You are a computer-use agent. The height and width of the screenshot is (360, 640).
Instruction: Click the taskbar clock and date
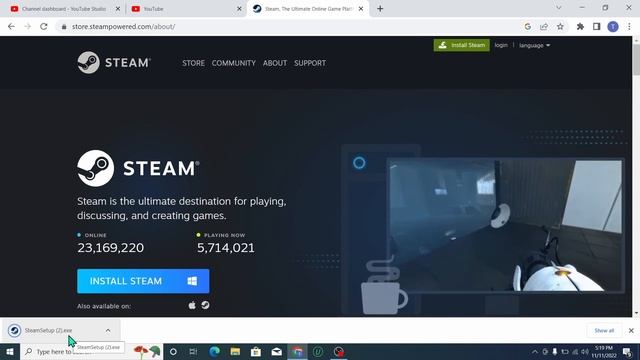coord(604,351)
